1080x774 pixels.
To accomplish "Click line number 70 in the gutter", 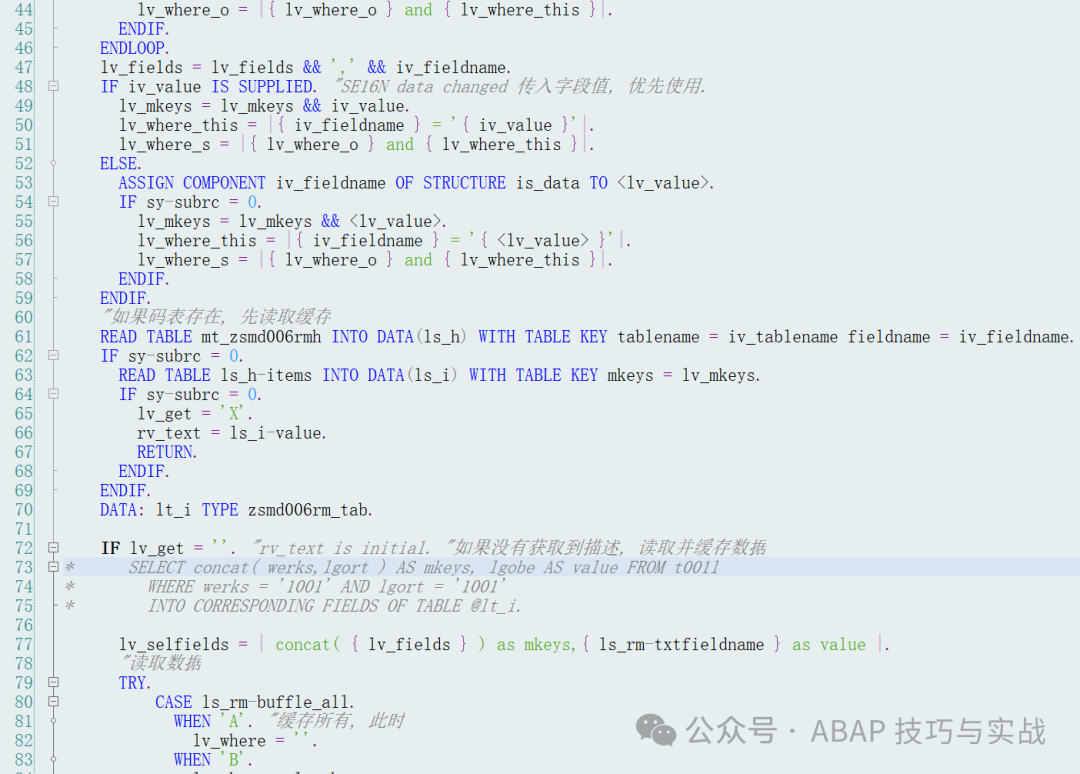I will coord(23,510).
